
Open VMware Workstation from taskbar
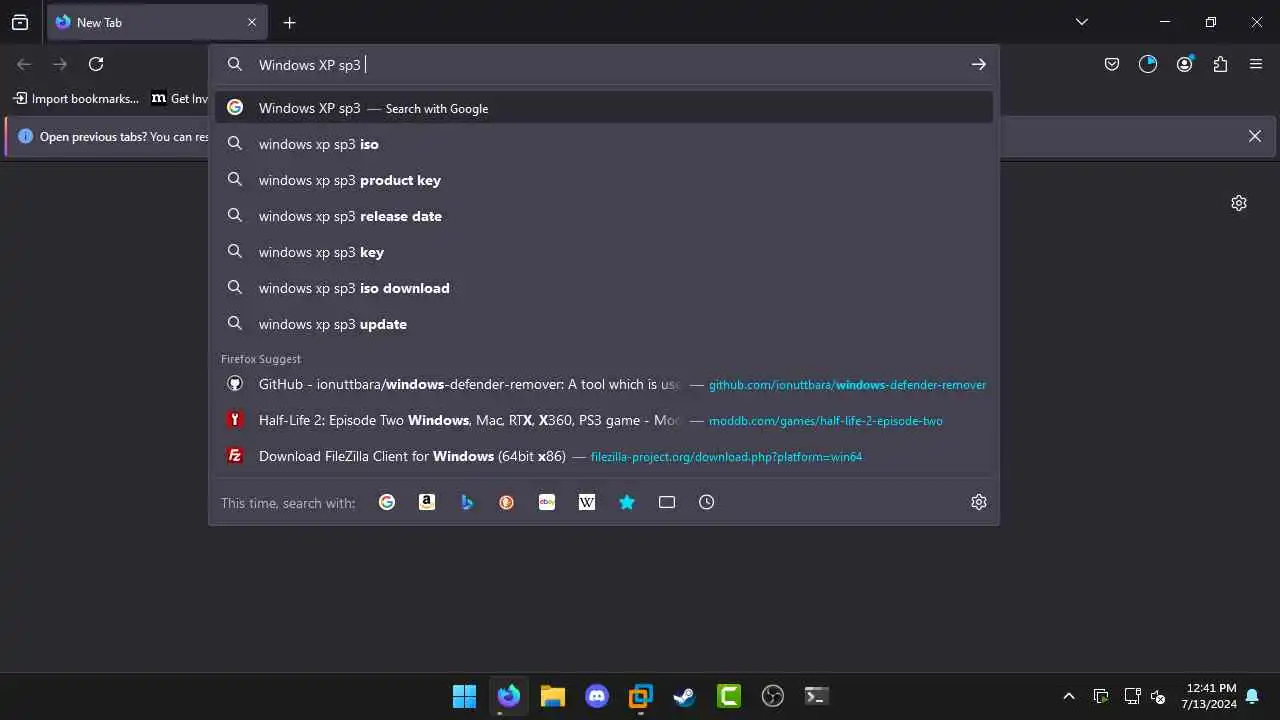(641, 696)
